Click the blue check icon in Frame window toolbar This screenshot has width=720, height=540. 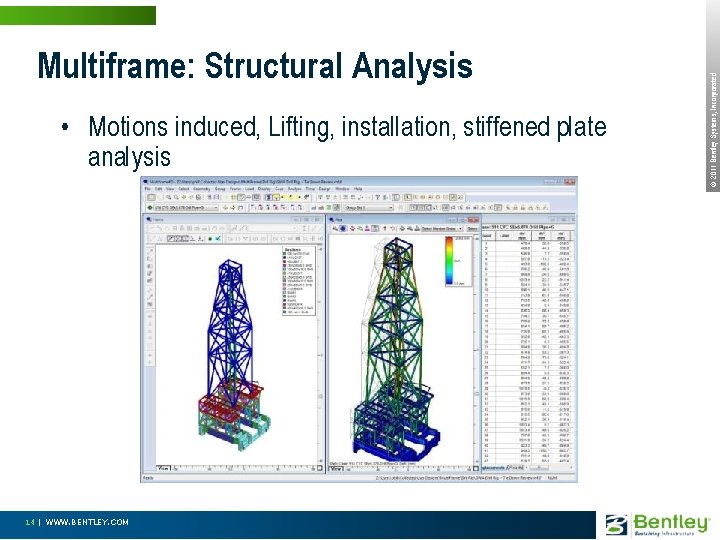218,239
